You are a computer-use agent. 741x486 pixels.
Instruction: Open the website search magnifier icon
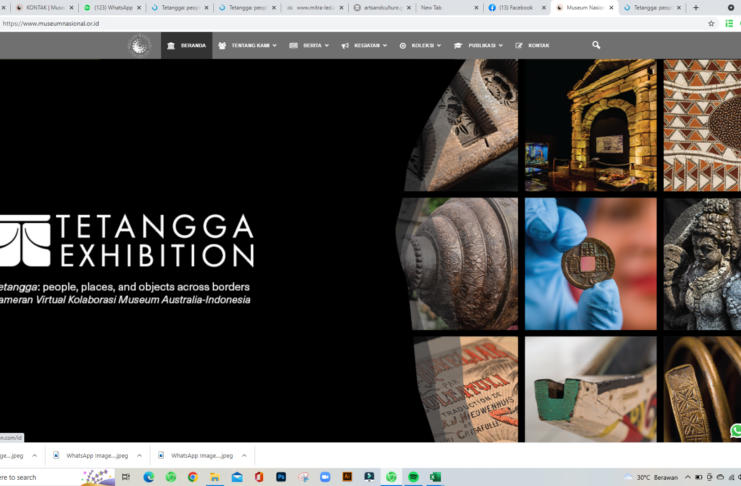596,45
